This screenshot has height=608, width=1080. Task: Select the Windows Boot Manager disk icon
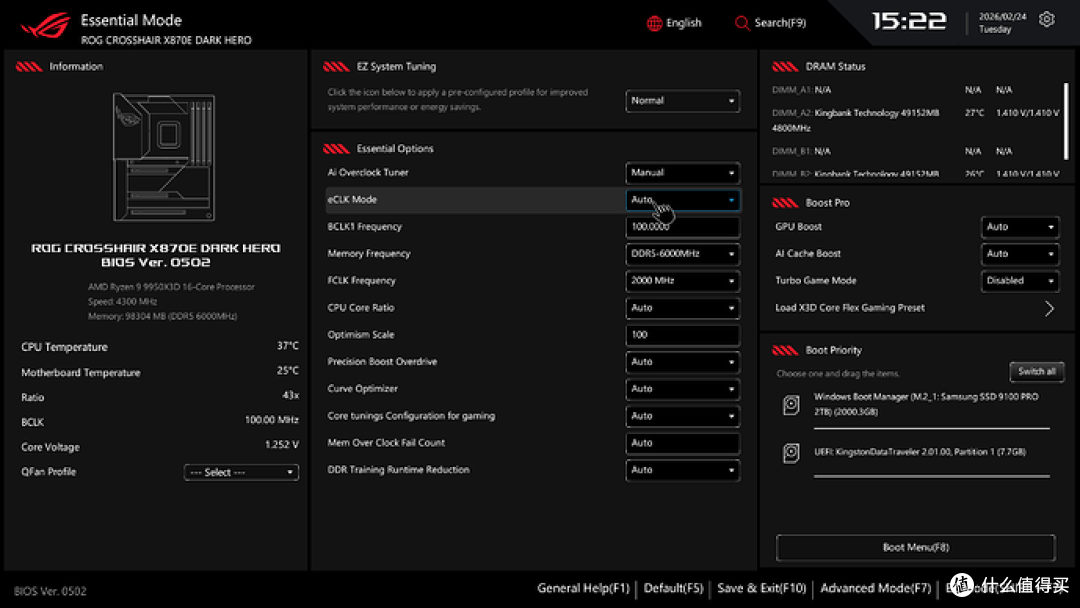coord(791,405)
